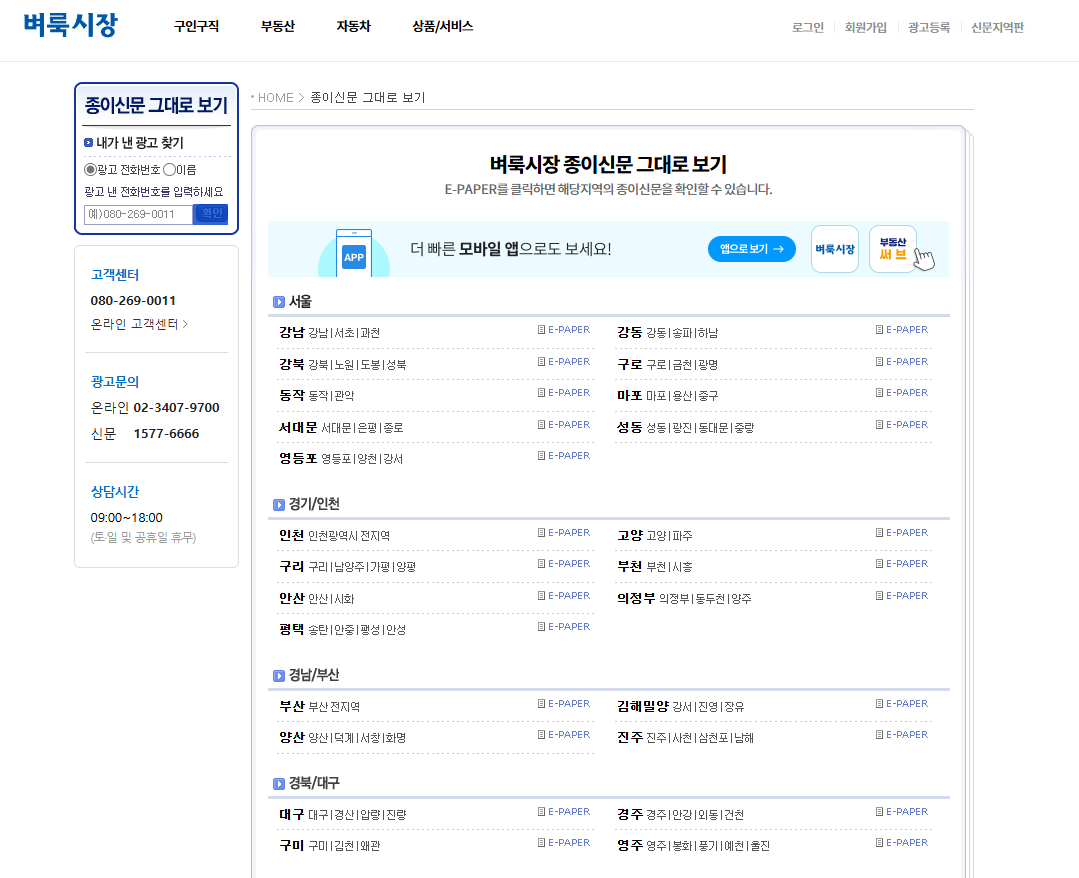Open the 자동차 menu
The width and height of the screenshot is (1079, 878).
pos(352,27)
